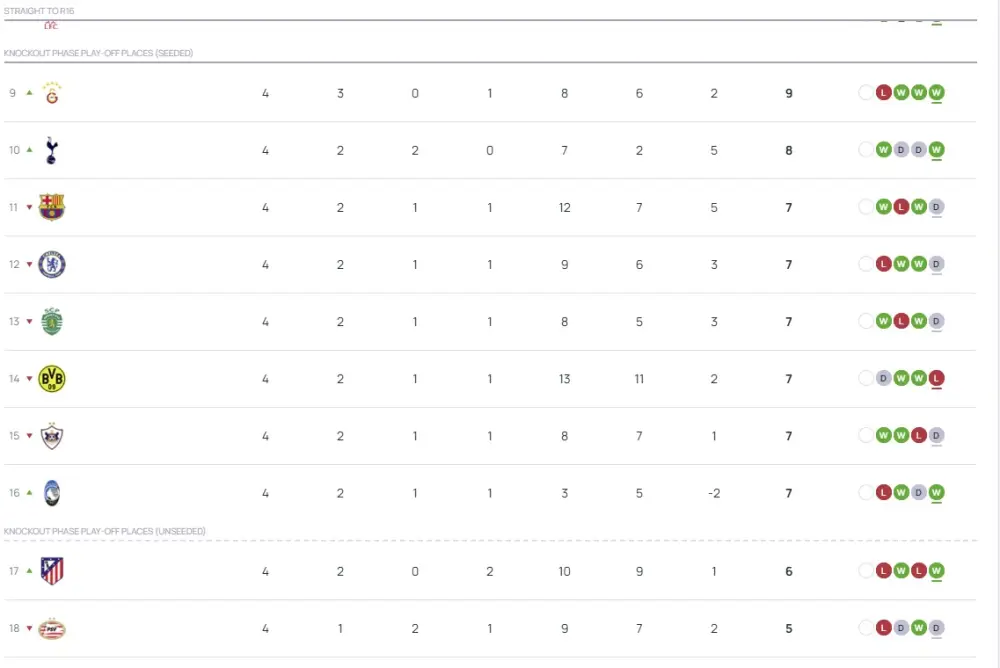Click the Borussia Dortmund BVB logo
Viewport: 1000px width, 668px height.
click(x=52, y=379)
